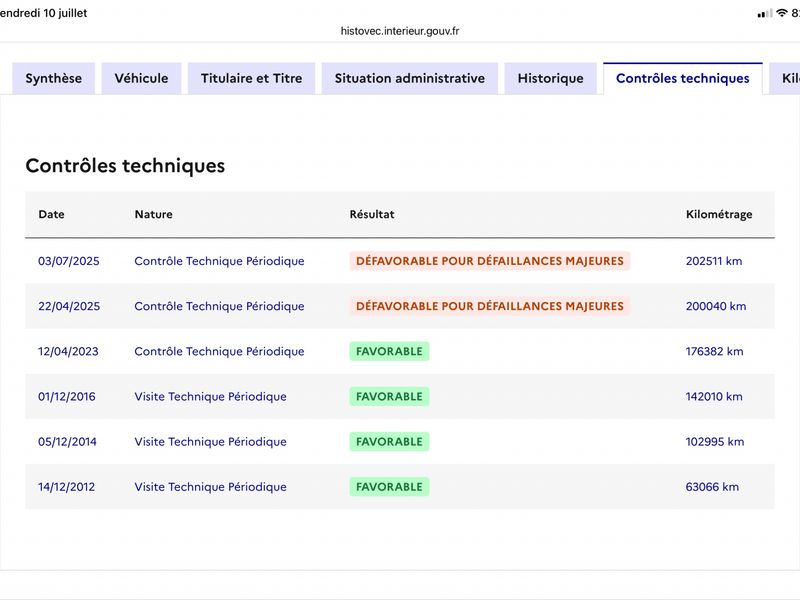800x600 pixels.
Task: Open the Titulaire et Titre tab
Action: tap(252, 79)
